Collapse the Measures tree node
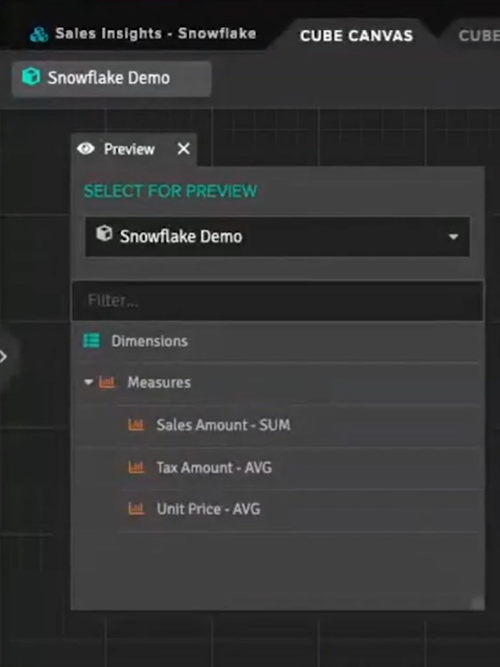 tap(89, 382)
